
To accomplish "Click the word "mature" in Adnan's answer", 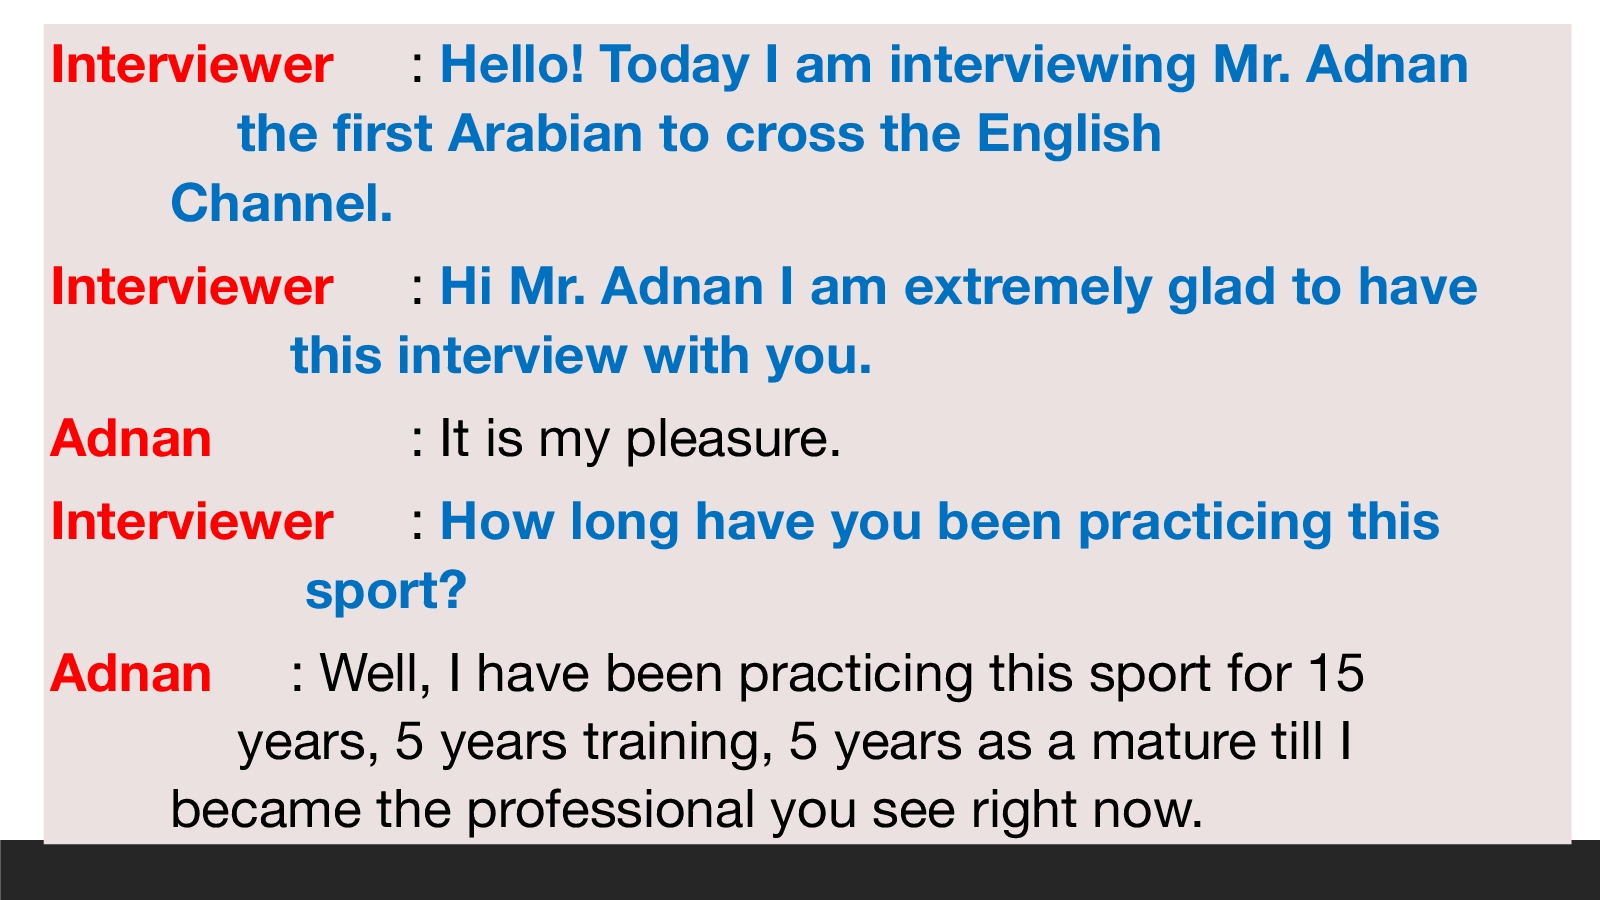I will click(x=1173, y=743).
